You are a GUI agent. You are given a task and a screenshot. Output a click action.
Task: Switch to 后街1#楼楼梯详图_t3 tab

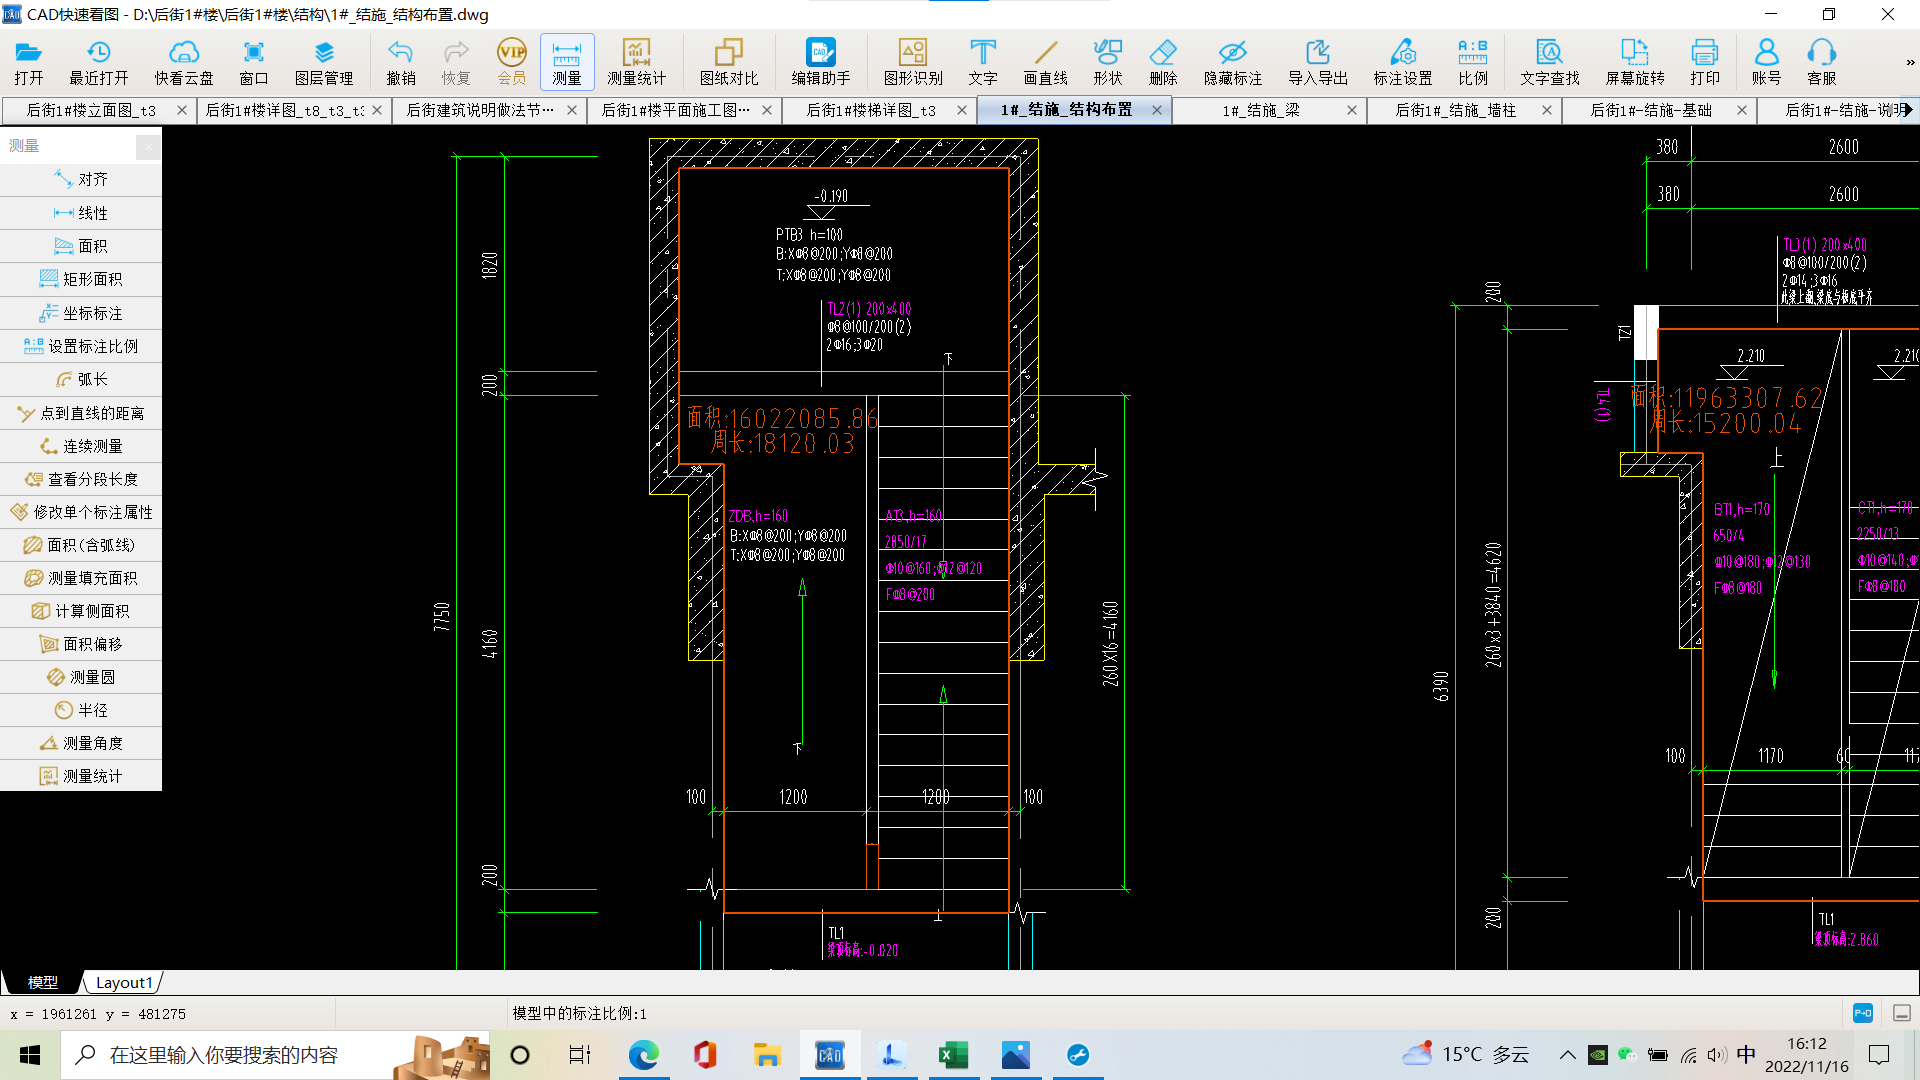click(x=871, y=110)
